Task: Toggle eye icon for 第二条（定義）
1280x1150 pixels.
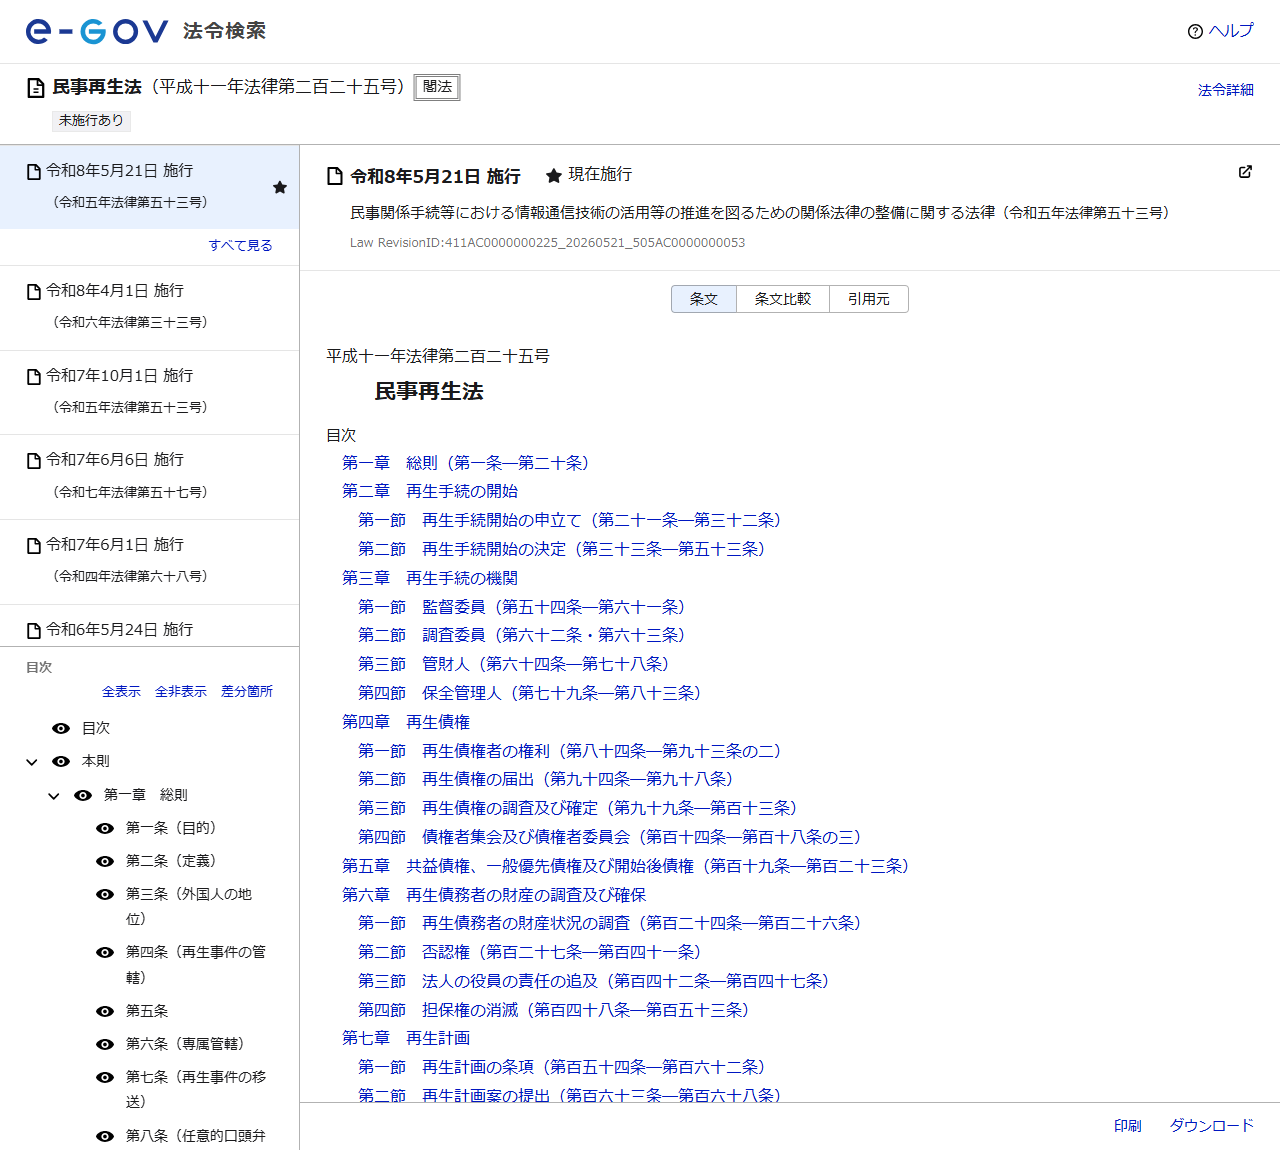Action: (x=105, y=862)
